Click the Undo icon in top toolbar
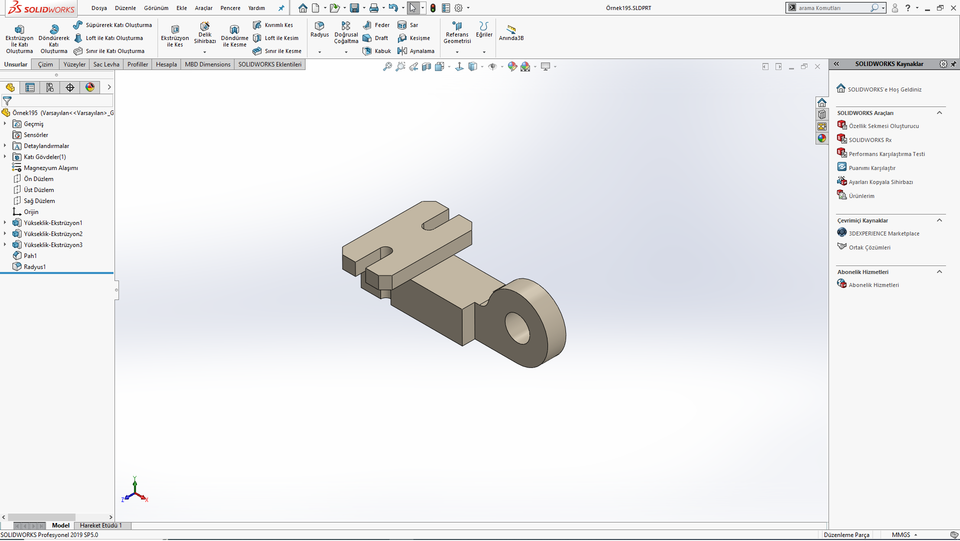 click(x=393, y=8)
